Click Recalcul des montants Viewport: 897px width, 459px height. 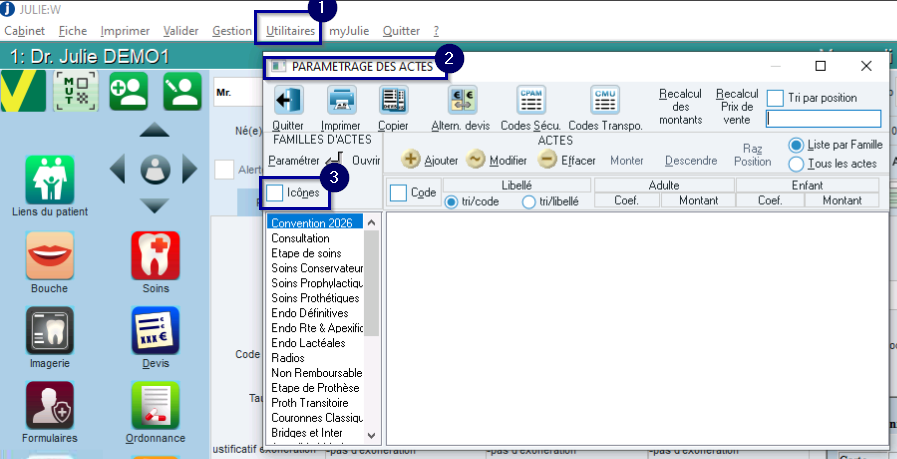(681, 107)
